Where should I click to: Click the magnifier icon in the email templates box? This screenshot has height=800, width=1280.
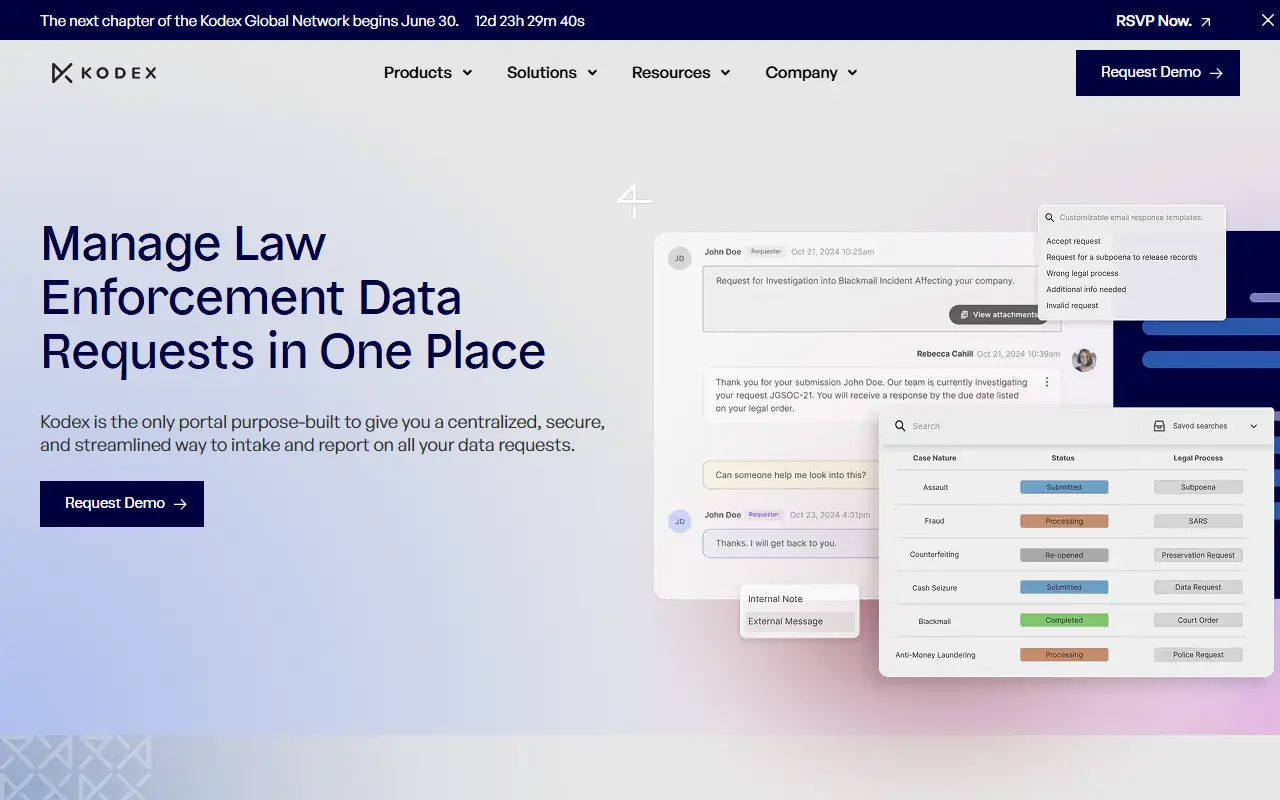(x=1050, y=217)
